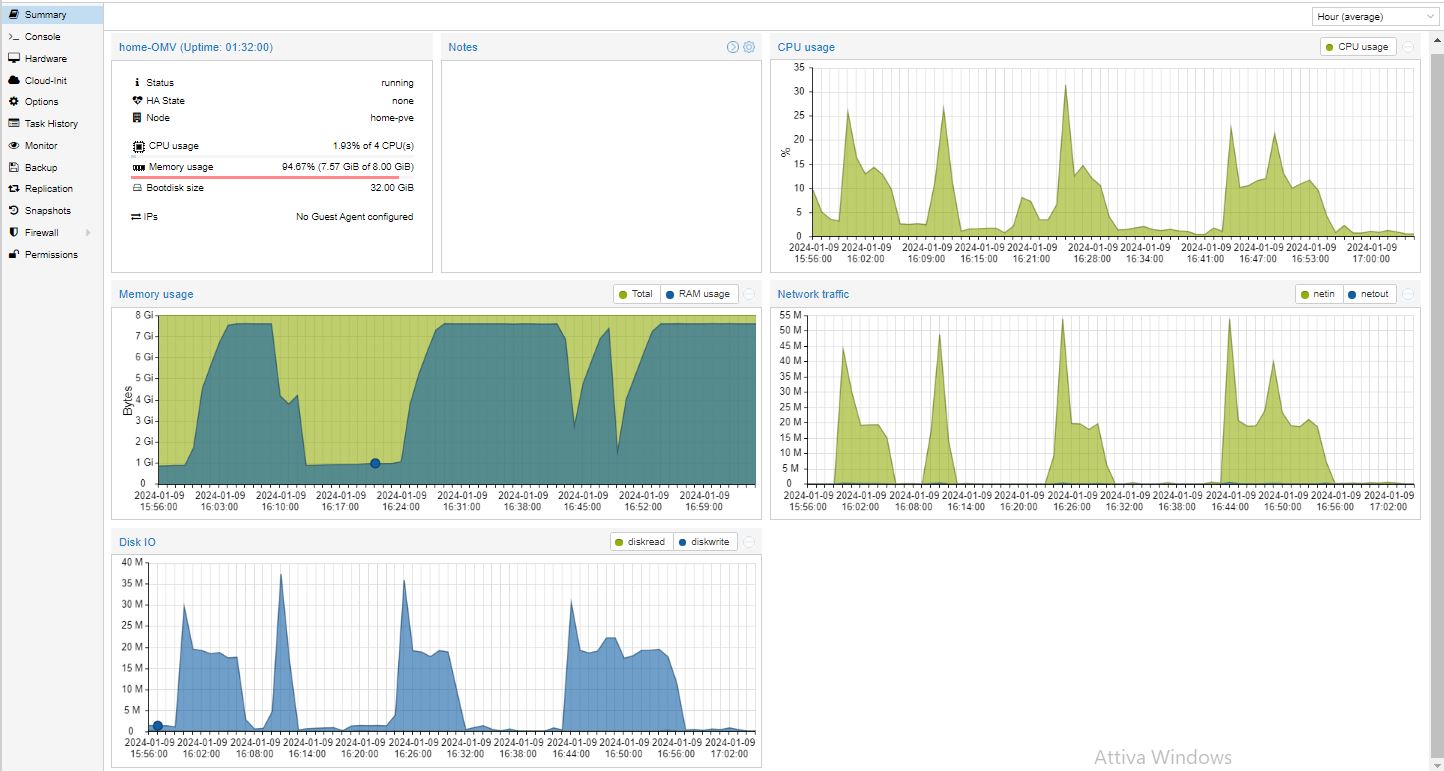Click the '32.00 GiB' bootdisk value
Image resolution: width=1444 pixels, height=771 pixels.
tap(391, 188)
